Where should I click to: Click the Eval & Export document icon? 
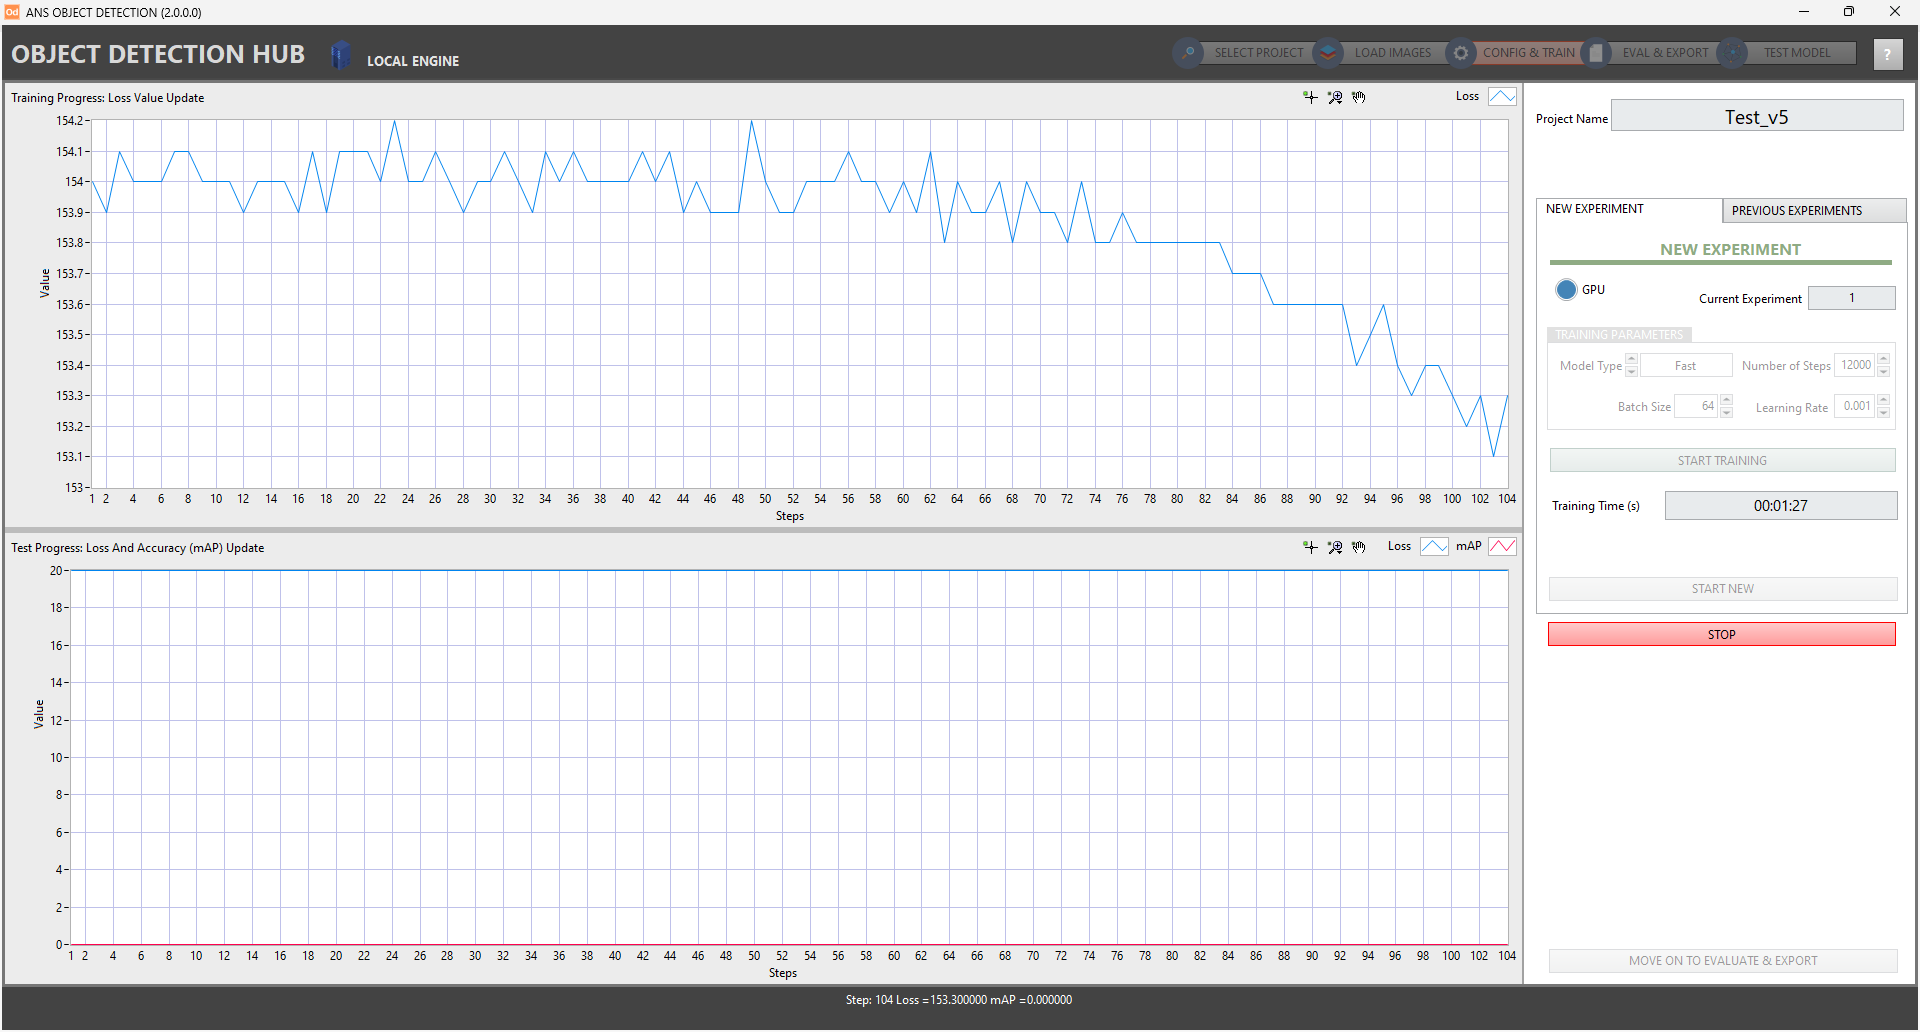[1597, 53]
